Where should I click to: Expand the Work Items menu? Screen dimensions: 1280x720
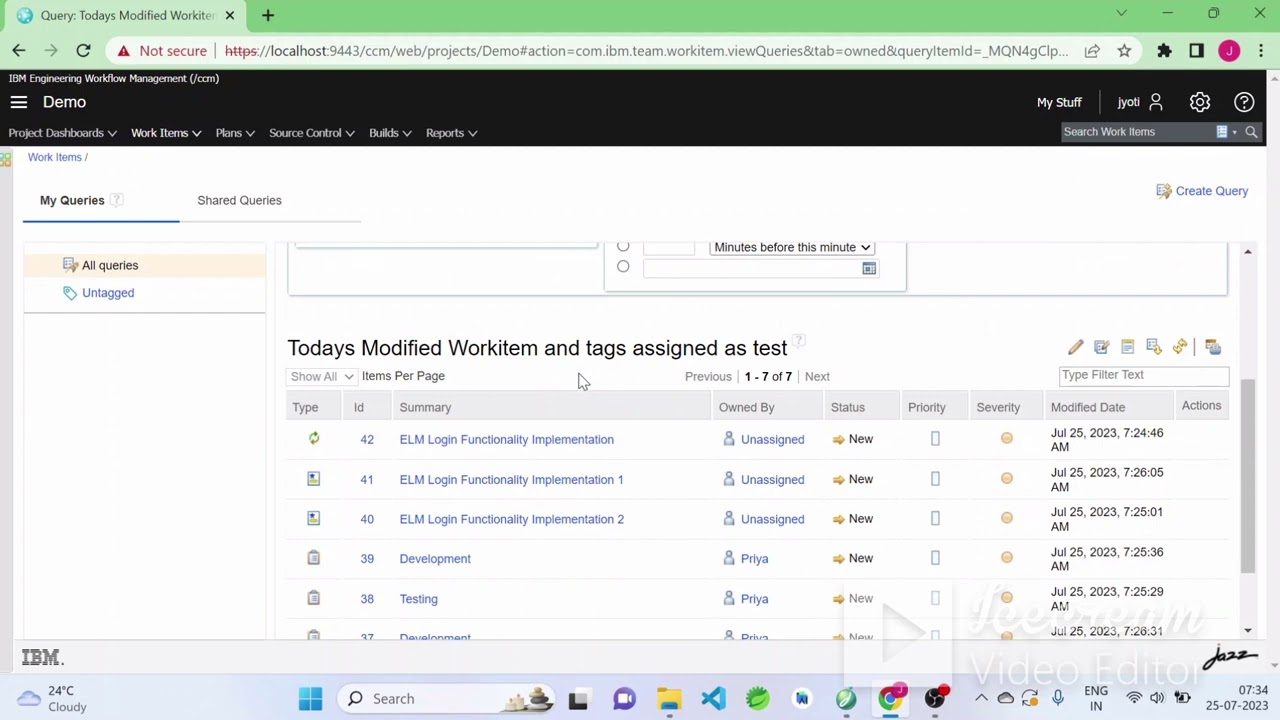coord(166,133)
